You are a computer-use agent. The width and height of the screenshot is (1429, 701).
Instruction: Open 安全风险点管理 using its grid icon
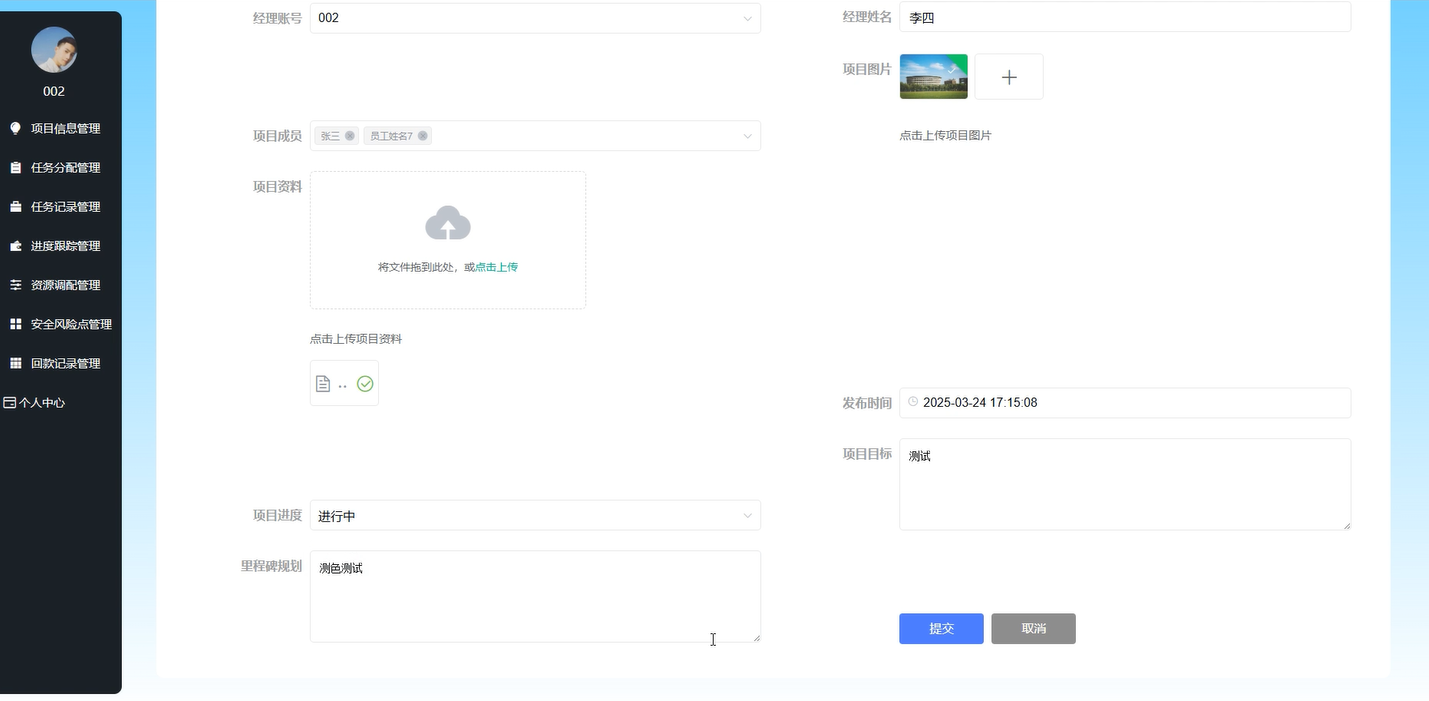(x=15, y=323)
